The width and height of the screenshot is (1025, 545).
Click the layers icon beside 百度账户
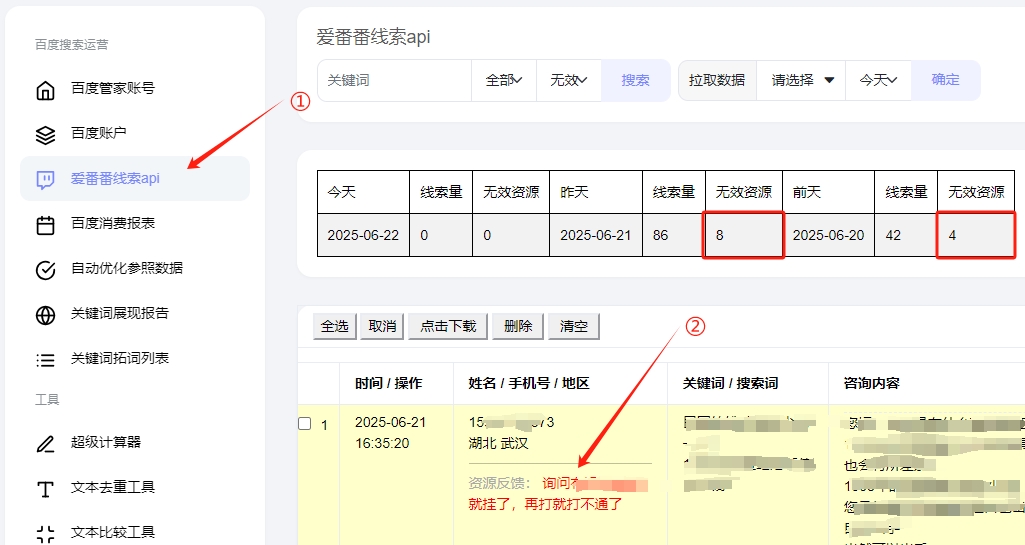[45, 134]
